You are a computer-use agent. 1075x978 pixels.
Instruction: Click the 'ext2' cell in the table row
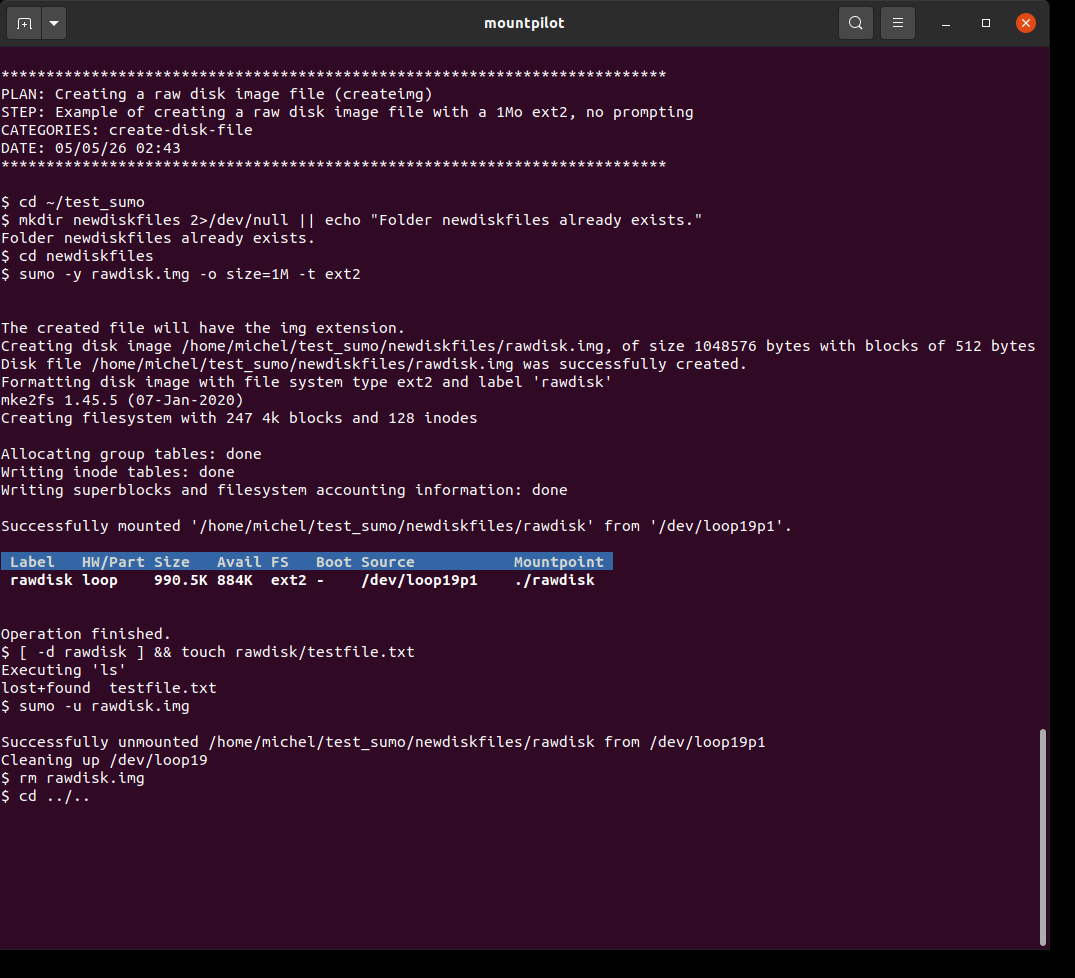pyautogui.click(x=289, y=580)
